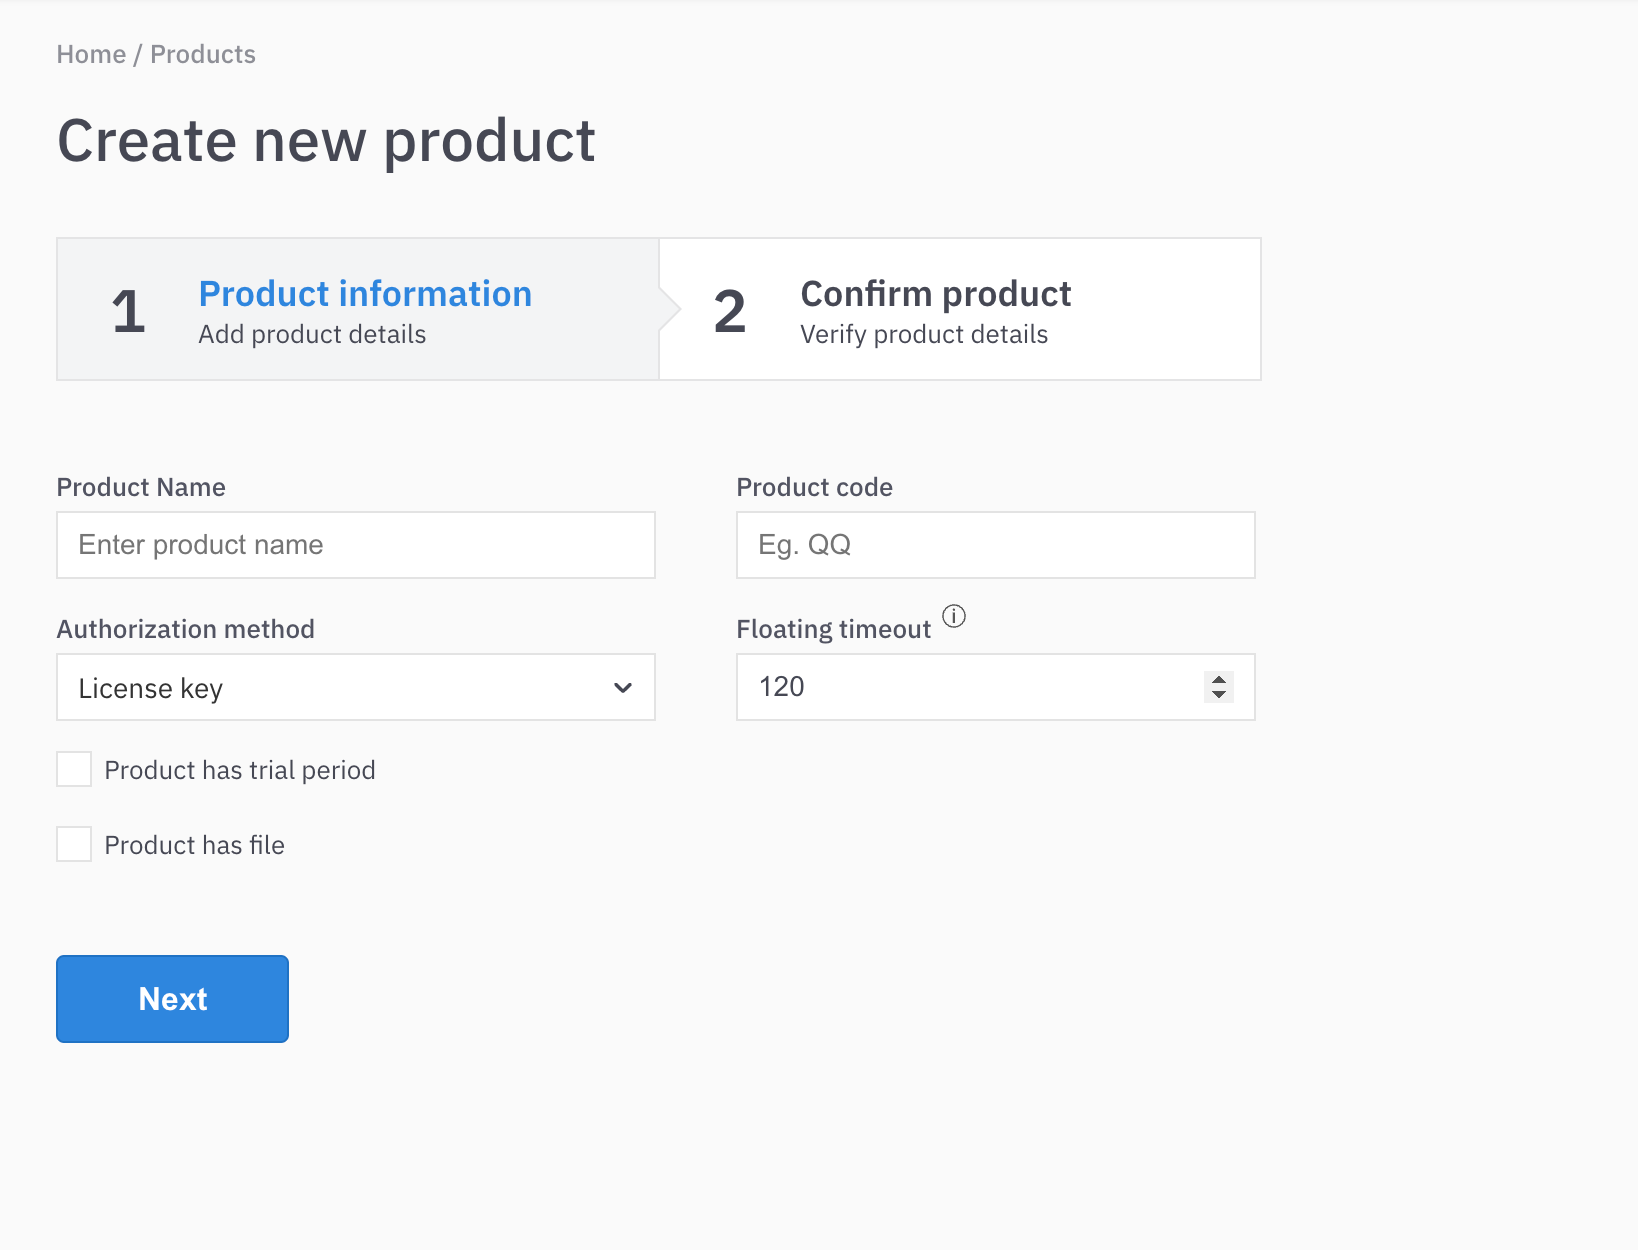Click the Authorization method label
This screenshot has width=1638, height=1250.
[x=186, y=629]
